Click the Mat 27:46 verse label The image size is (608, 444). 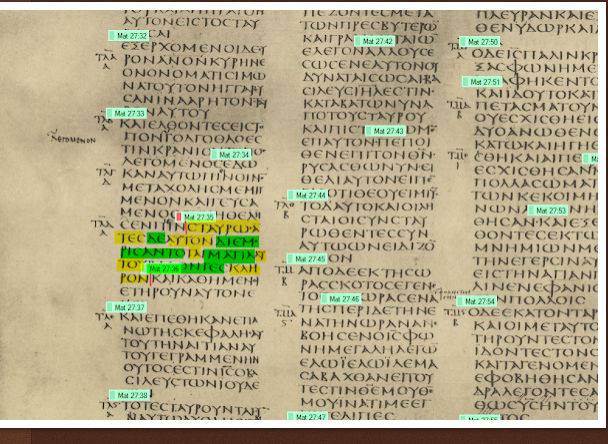(341, 299)
